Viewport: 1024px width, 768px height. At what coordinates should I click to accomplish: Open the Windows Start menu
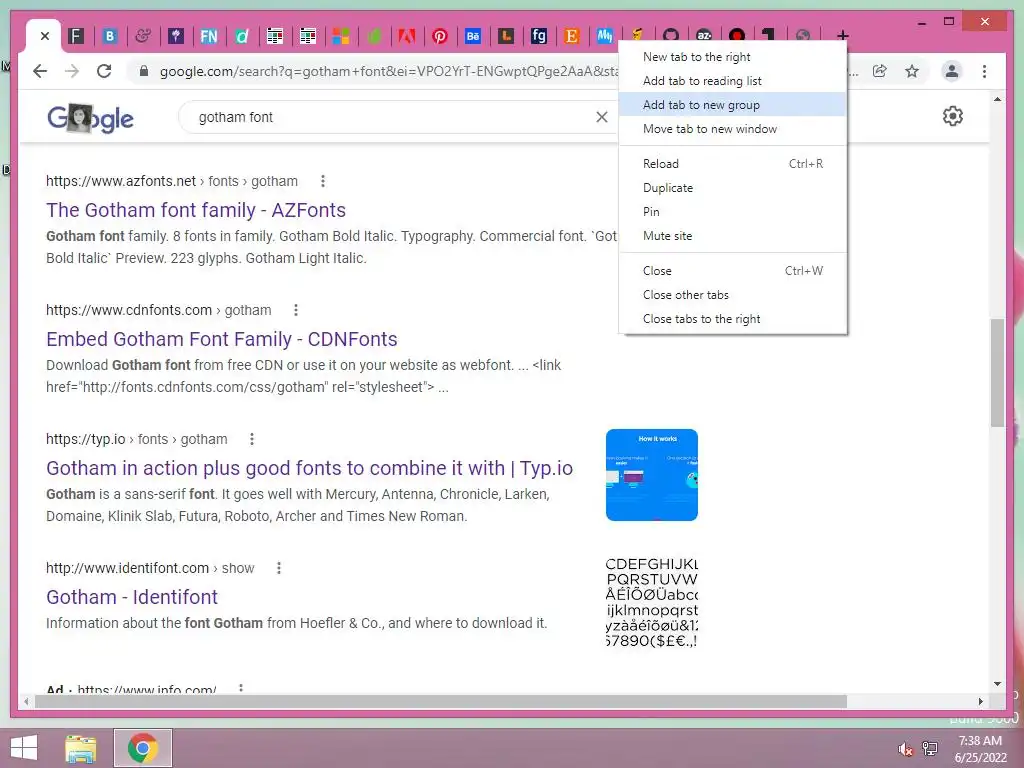pos(24,748)
